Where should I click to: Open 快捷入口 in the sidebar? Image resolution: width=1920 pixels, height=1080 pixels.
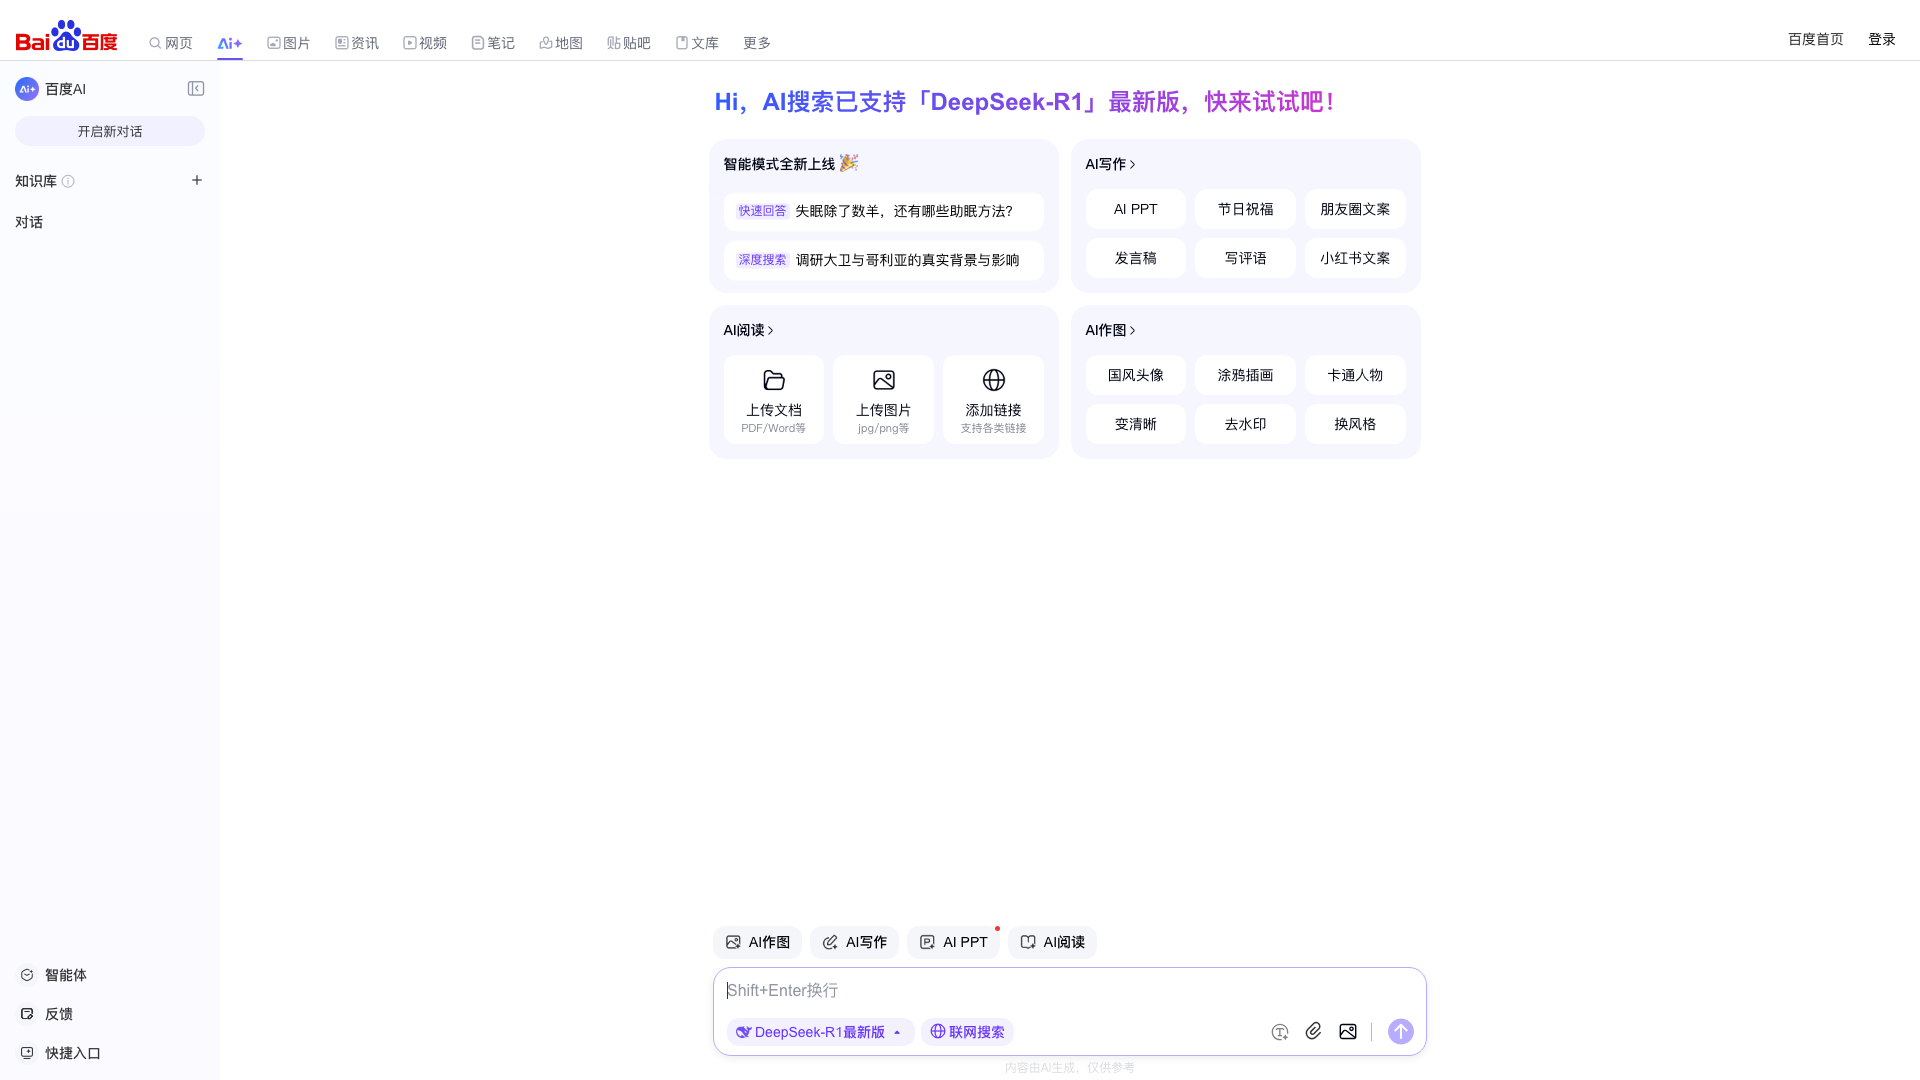coord(61,1053)
